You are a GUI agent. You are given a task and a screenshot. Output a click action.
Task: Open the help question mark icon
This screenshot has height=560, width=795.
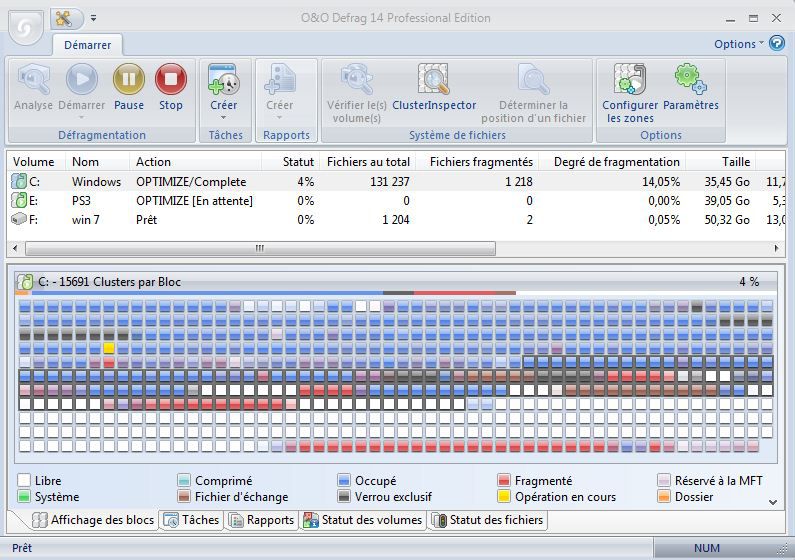click(x=777, y=43)
